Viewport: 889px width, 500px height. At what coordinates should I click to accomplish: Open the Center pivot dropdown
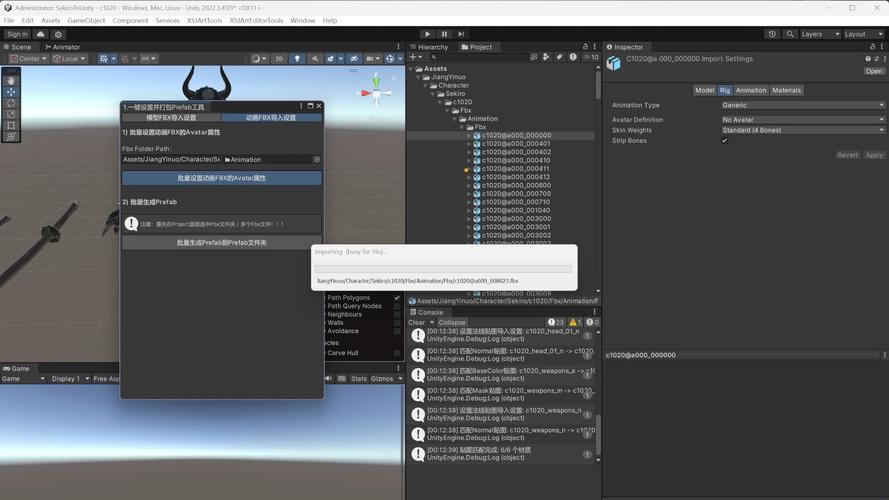tap(28, 58)
